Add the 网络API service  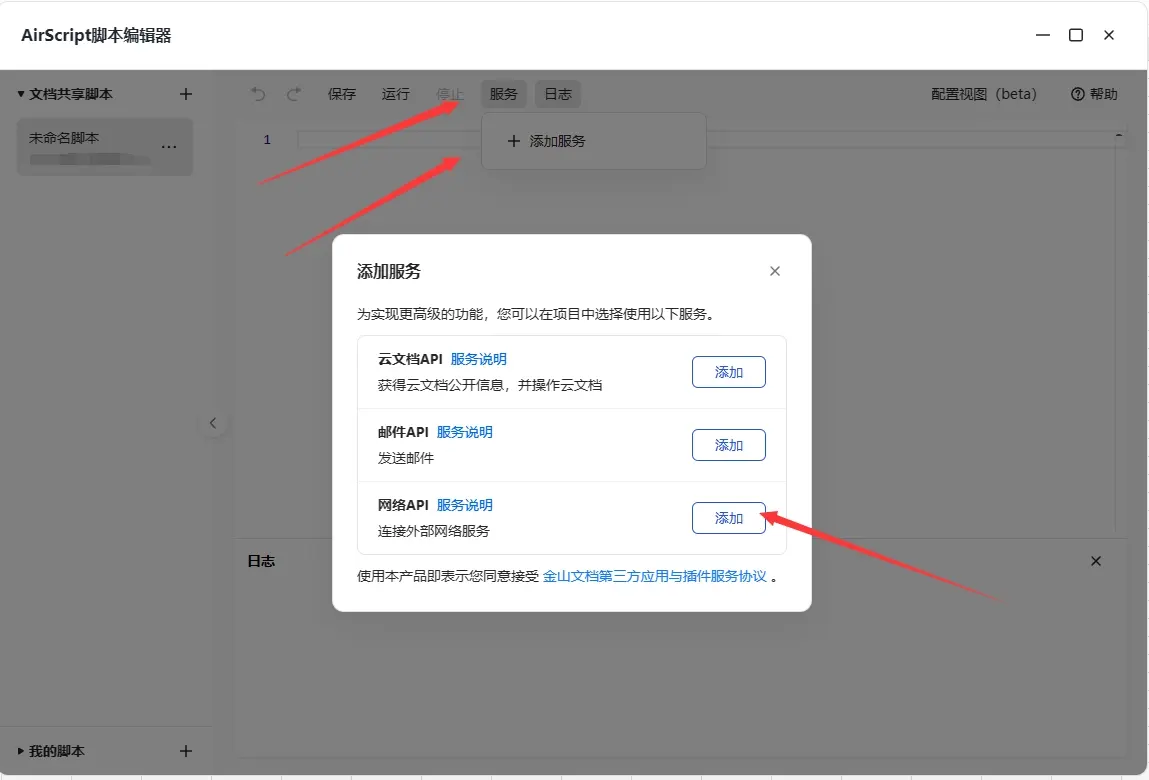728,518
